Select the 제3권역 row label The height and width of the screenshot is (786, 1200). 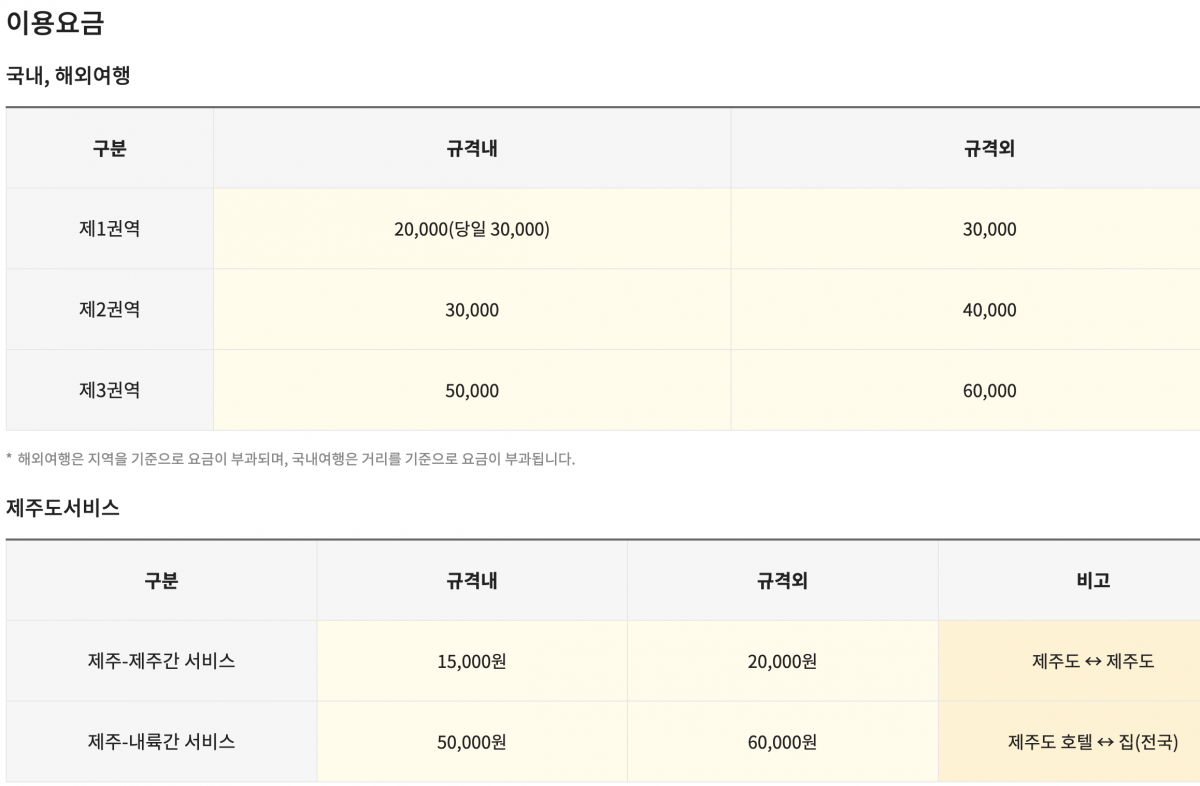tap(109, 390)
